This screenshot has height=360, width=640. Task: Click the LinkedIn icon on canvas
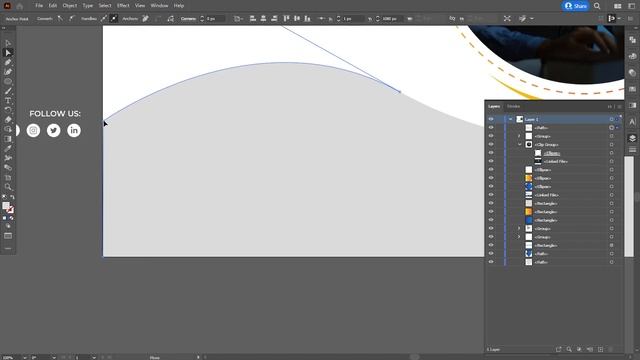tap(74, 131)
